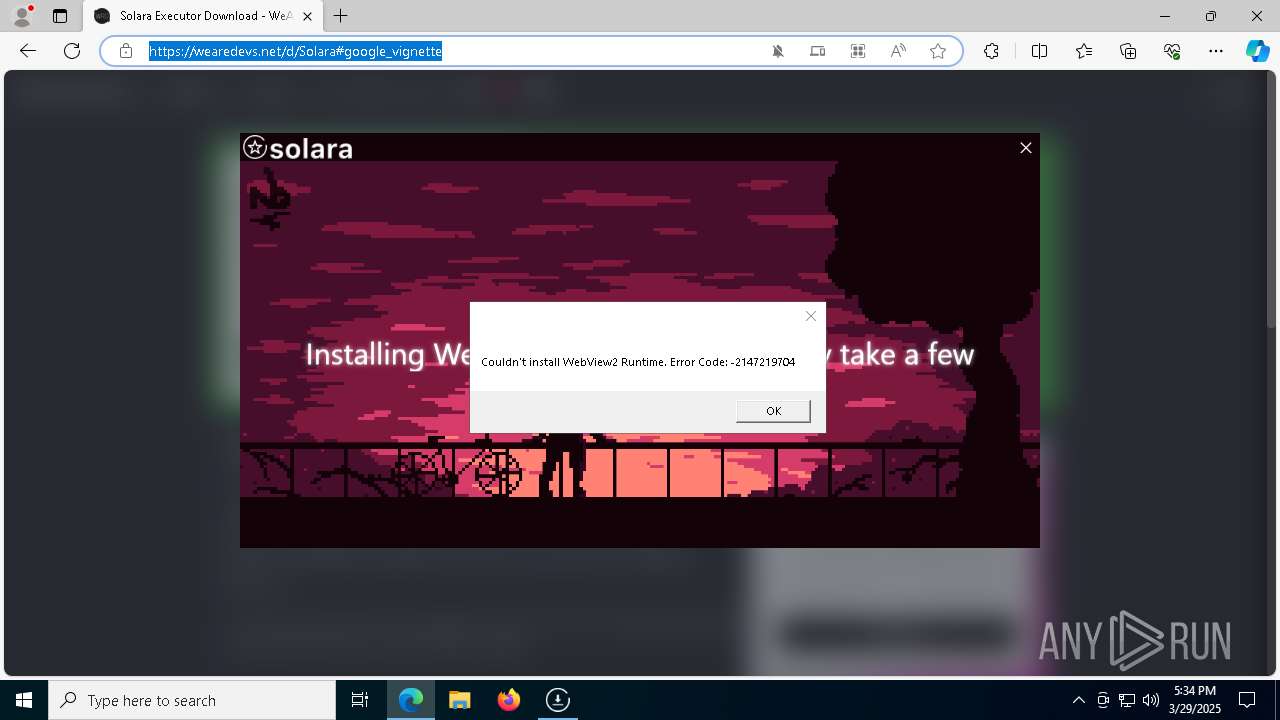Open the Edge screen cast icon
This screenshot has width=1280, height=720.
click(x=818, y=51)
